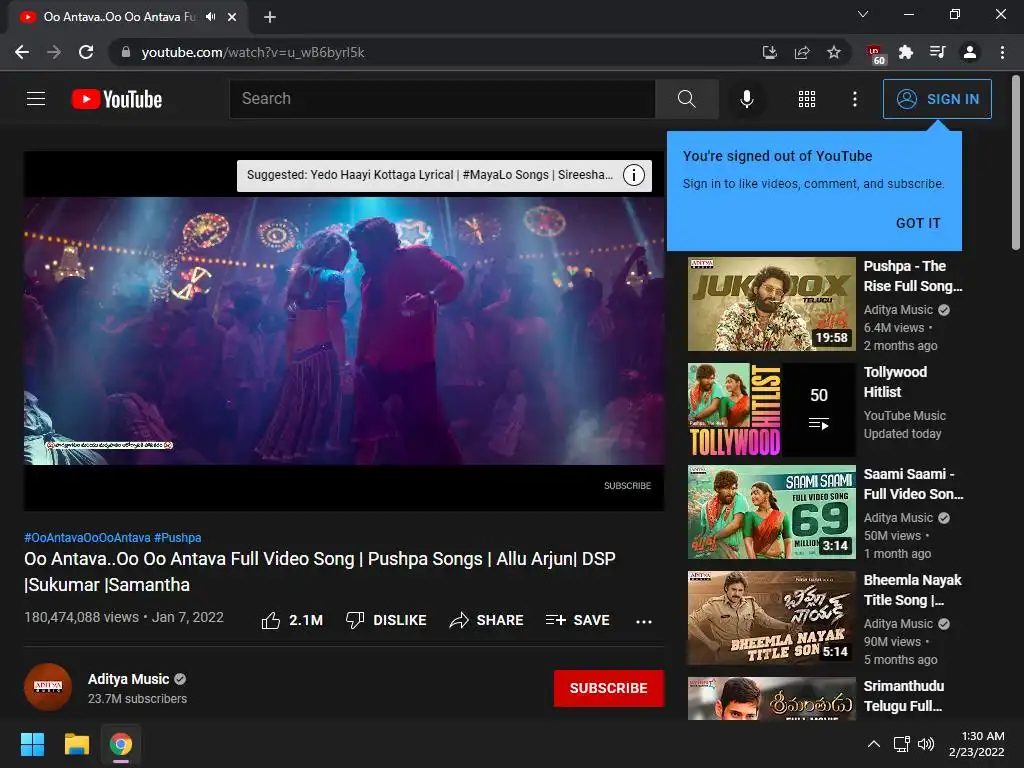Open the clock showing 1:30 AM
Image resolution: width=1024 pixels, height=768 pixels.
click(x=976, y=744)
